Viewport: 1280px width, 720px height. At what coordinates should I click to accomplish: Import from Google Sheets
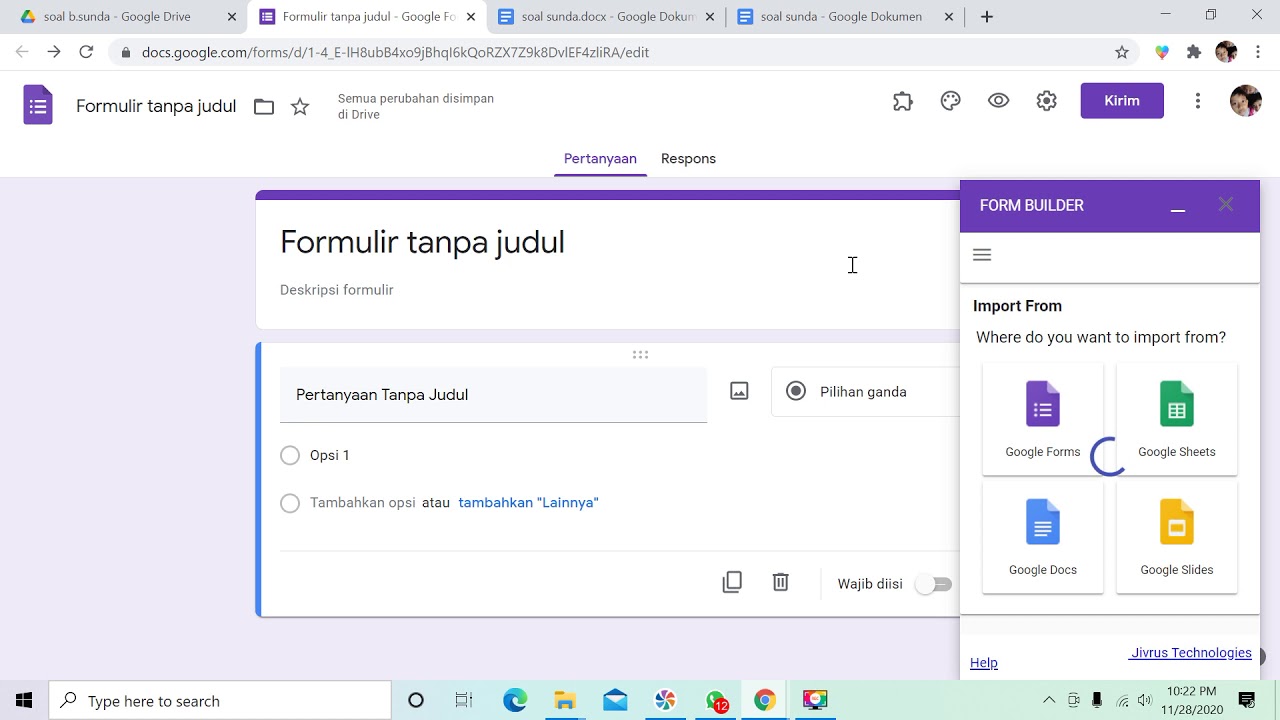tap(1177, 419)
